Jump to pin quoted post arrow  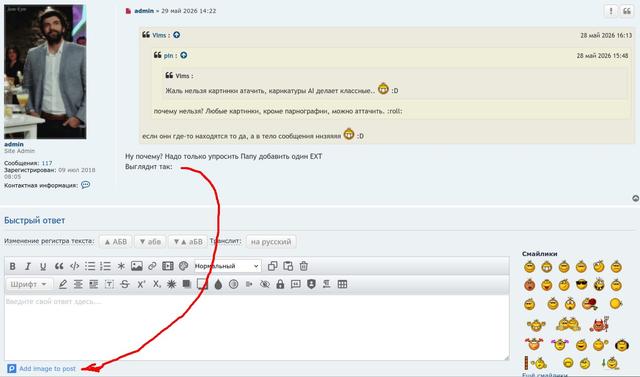click(184, 55)
